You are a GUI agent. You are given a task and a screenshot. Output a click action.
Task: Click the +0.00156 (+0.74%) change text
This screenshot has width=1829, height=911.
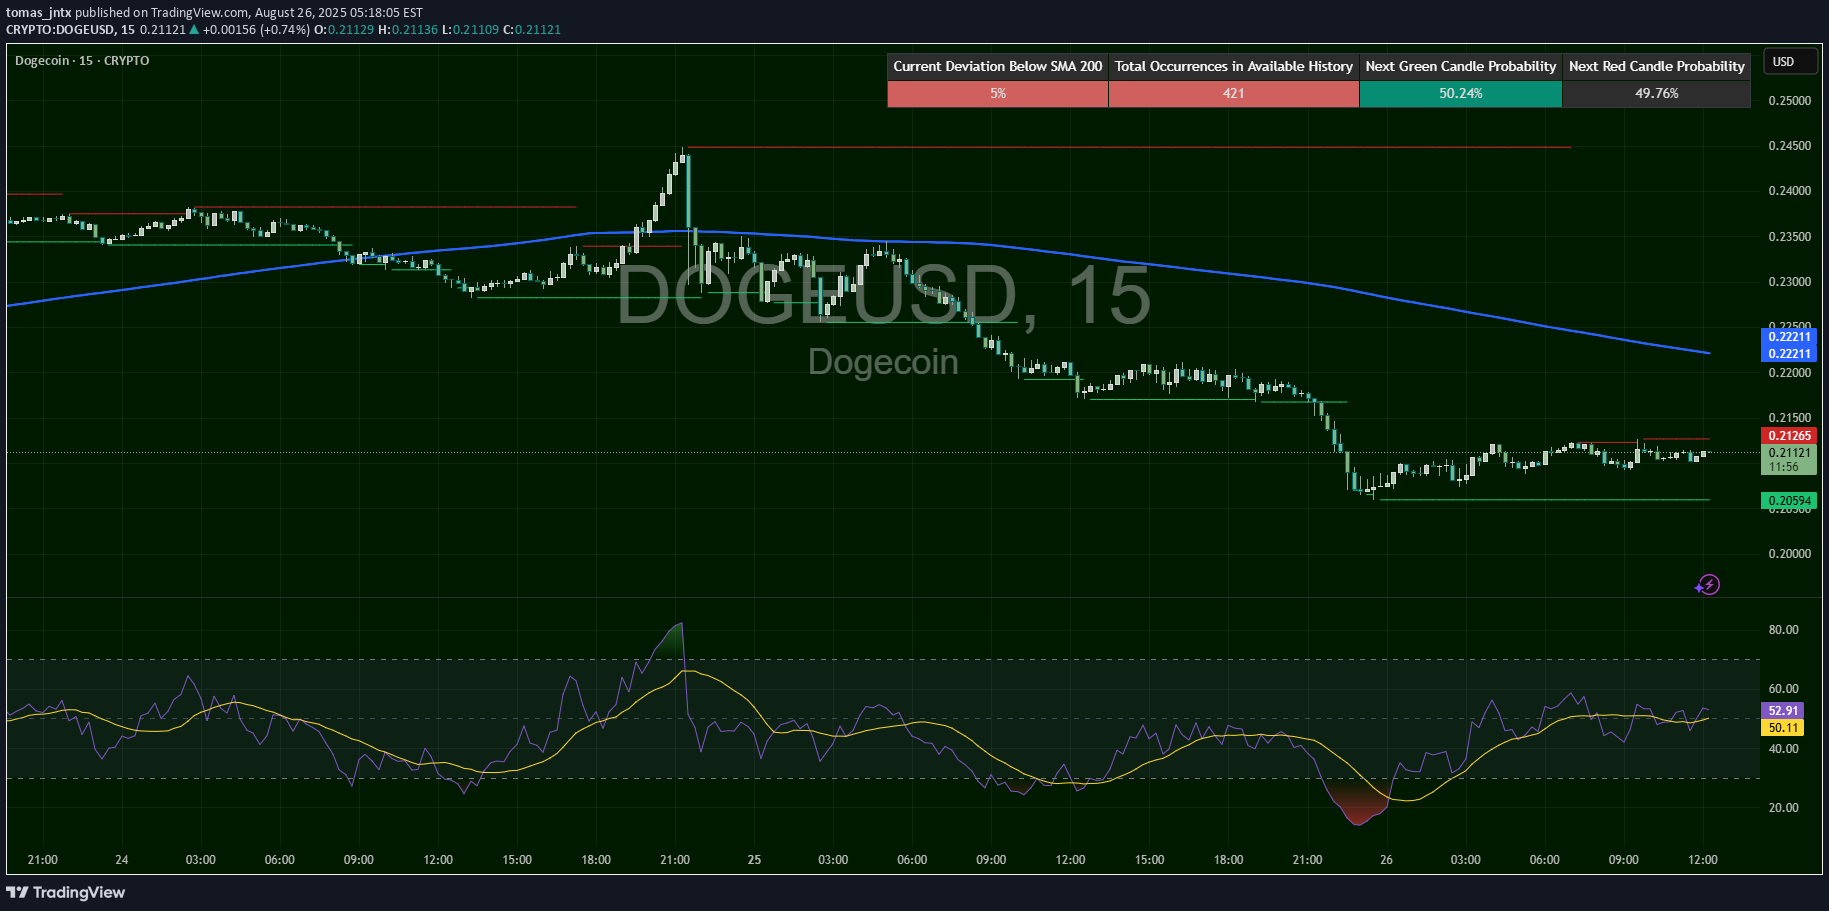(256, 30)
